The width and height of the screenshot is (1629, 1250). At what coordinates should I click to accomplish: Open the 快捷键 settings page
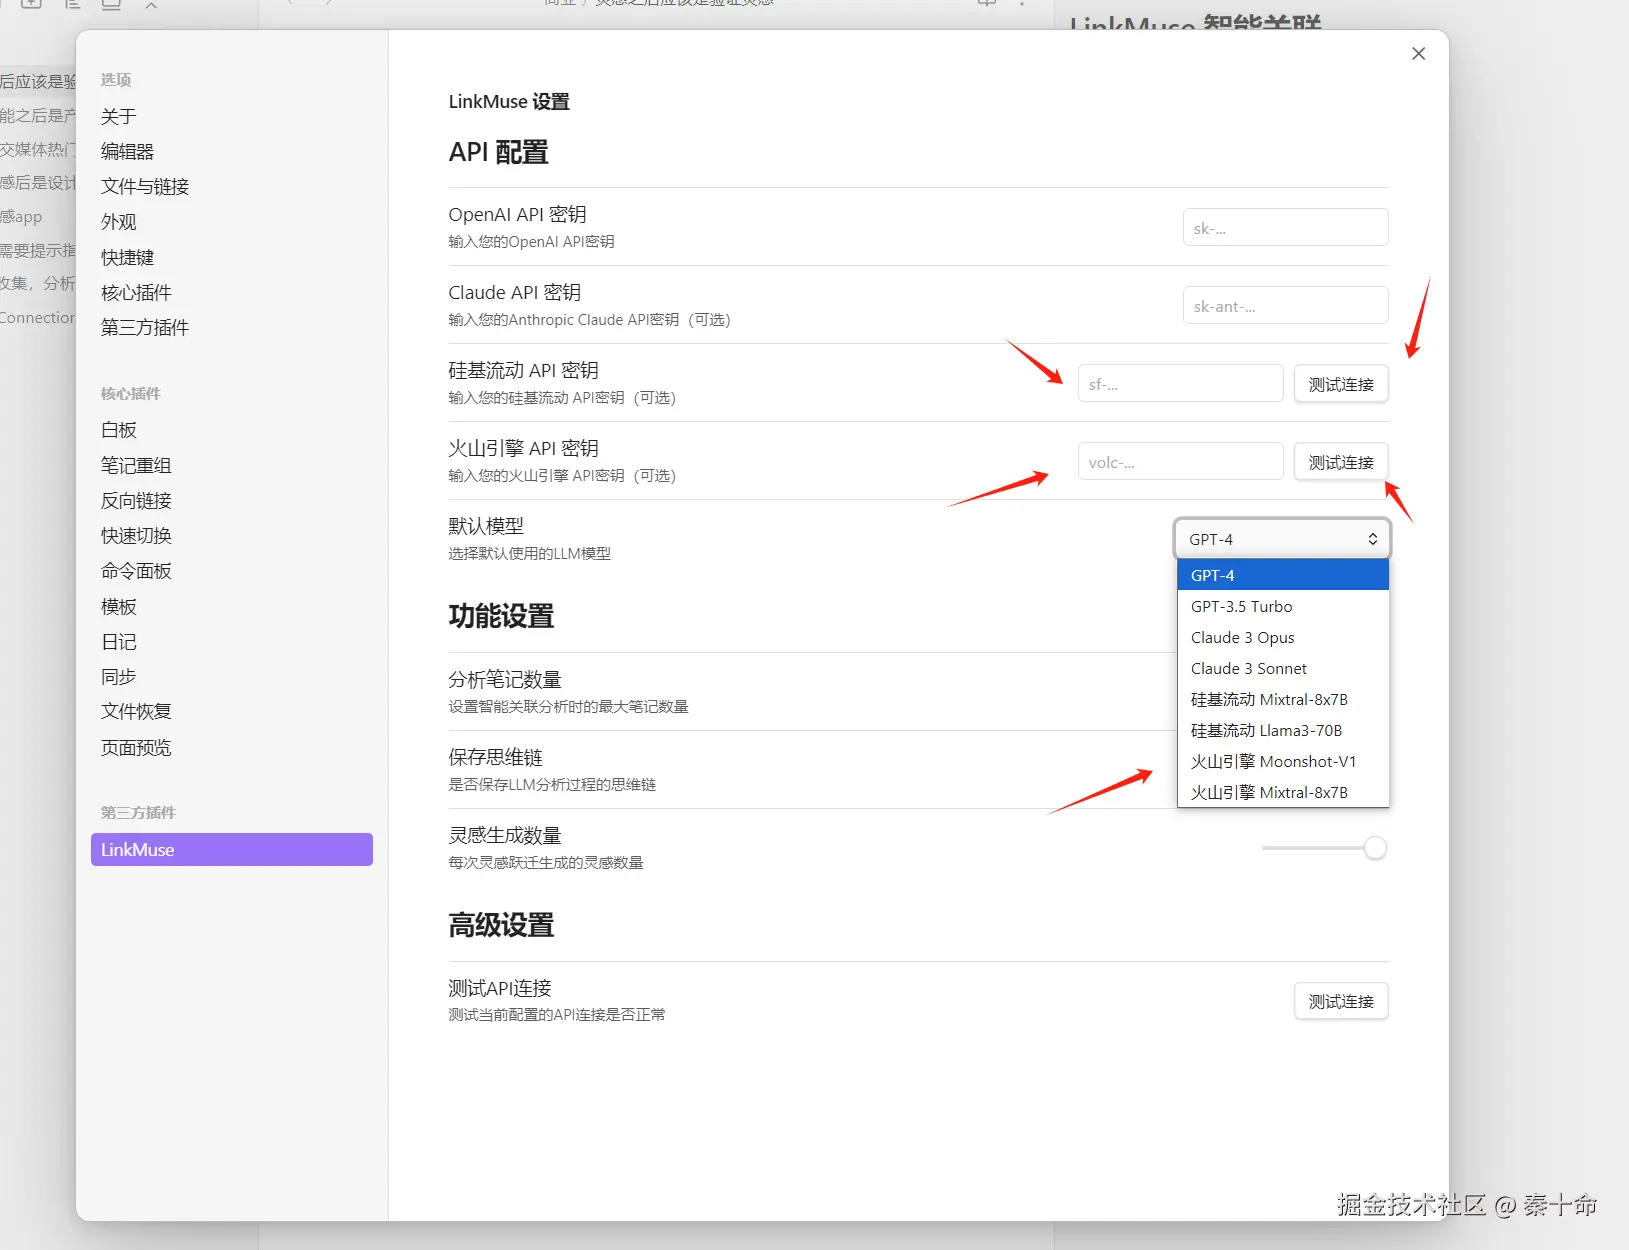[128, 257]
